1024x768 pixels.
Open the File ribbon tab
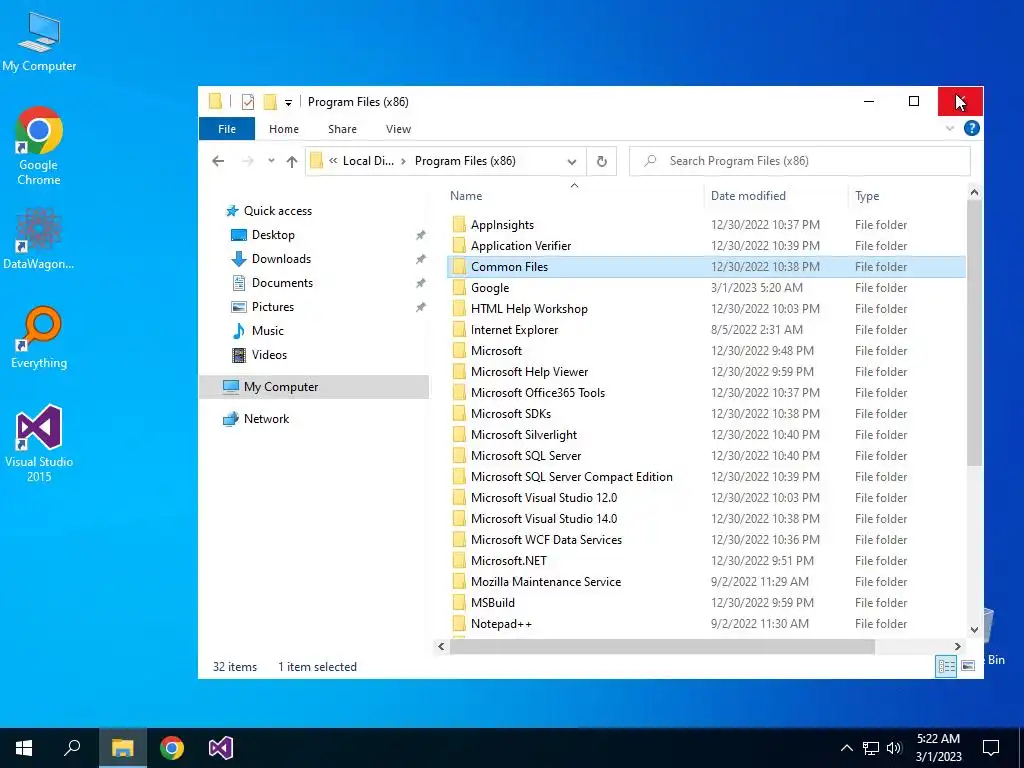pos(227,129)
